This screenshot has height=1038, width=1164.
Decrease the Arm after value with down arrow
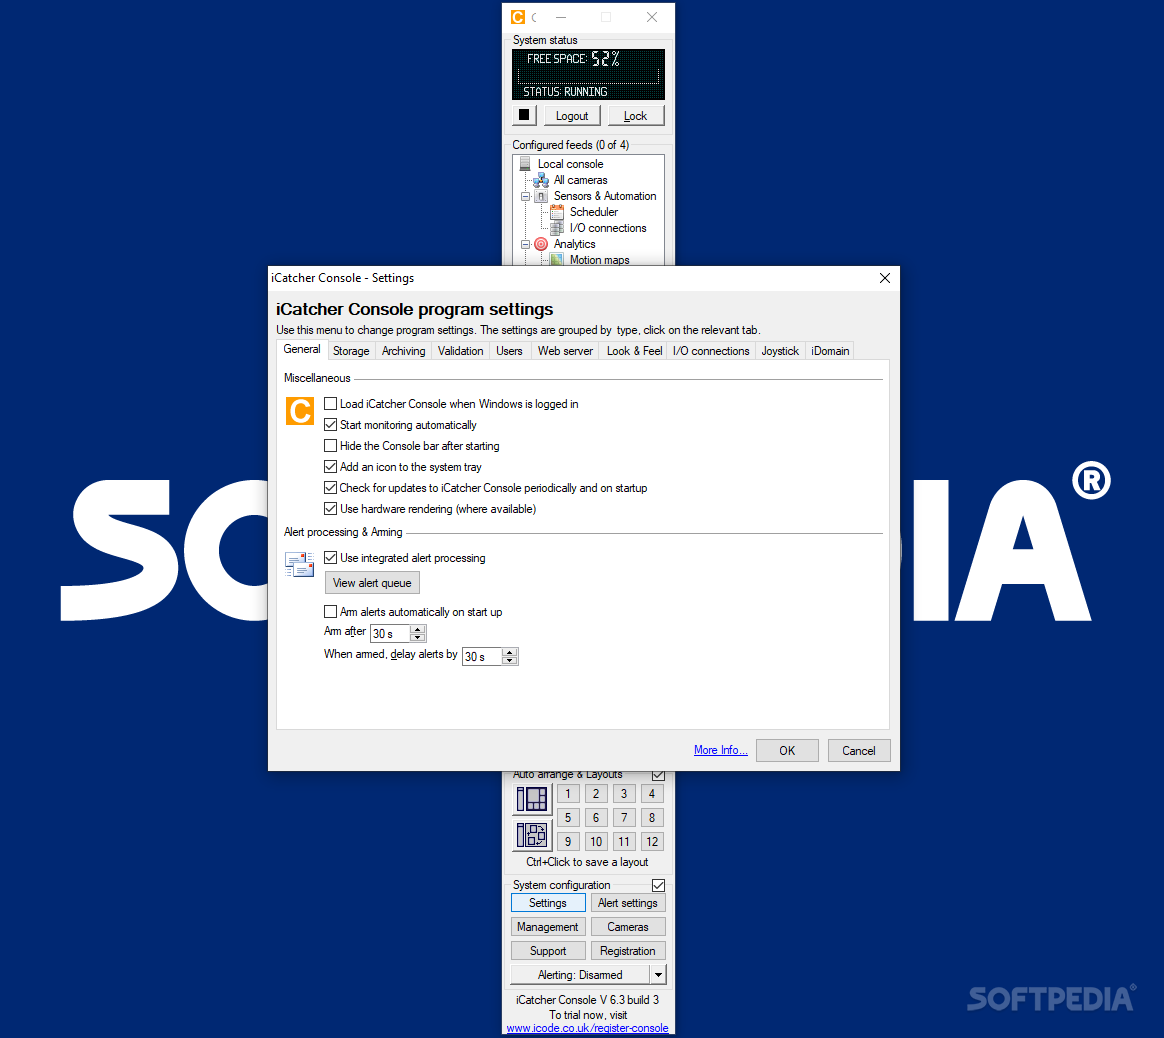coord(418,637)
